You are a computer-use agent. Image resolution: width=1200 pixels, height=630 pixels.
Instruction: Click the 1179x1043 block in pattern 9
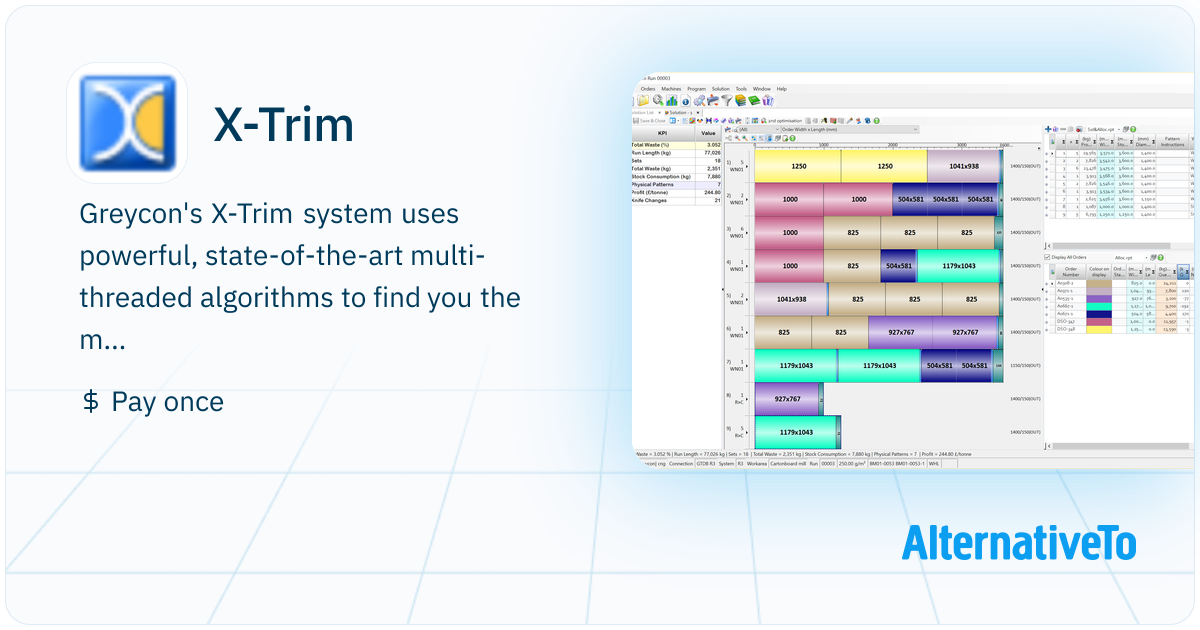coord(795,432)
